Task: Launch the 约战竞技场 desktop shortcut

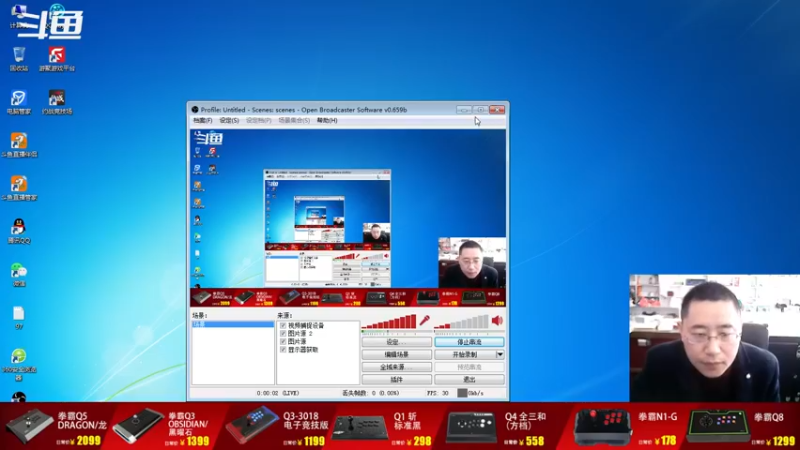Action: click(x=57, y=102)
